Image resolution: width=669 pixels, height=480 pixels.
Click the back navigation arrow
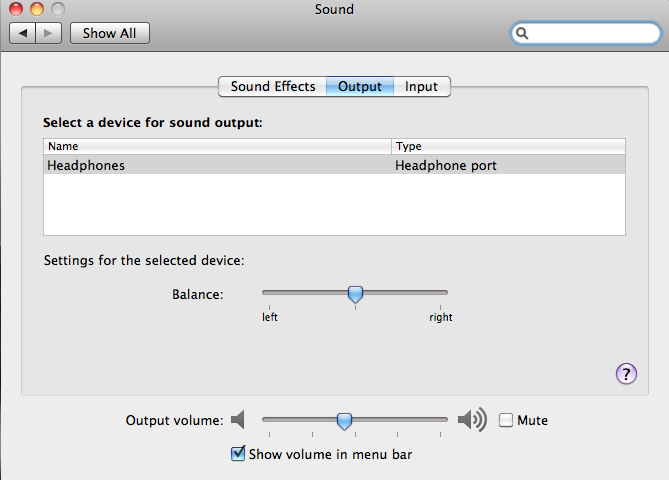(24, 33)
